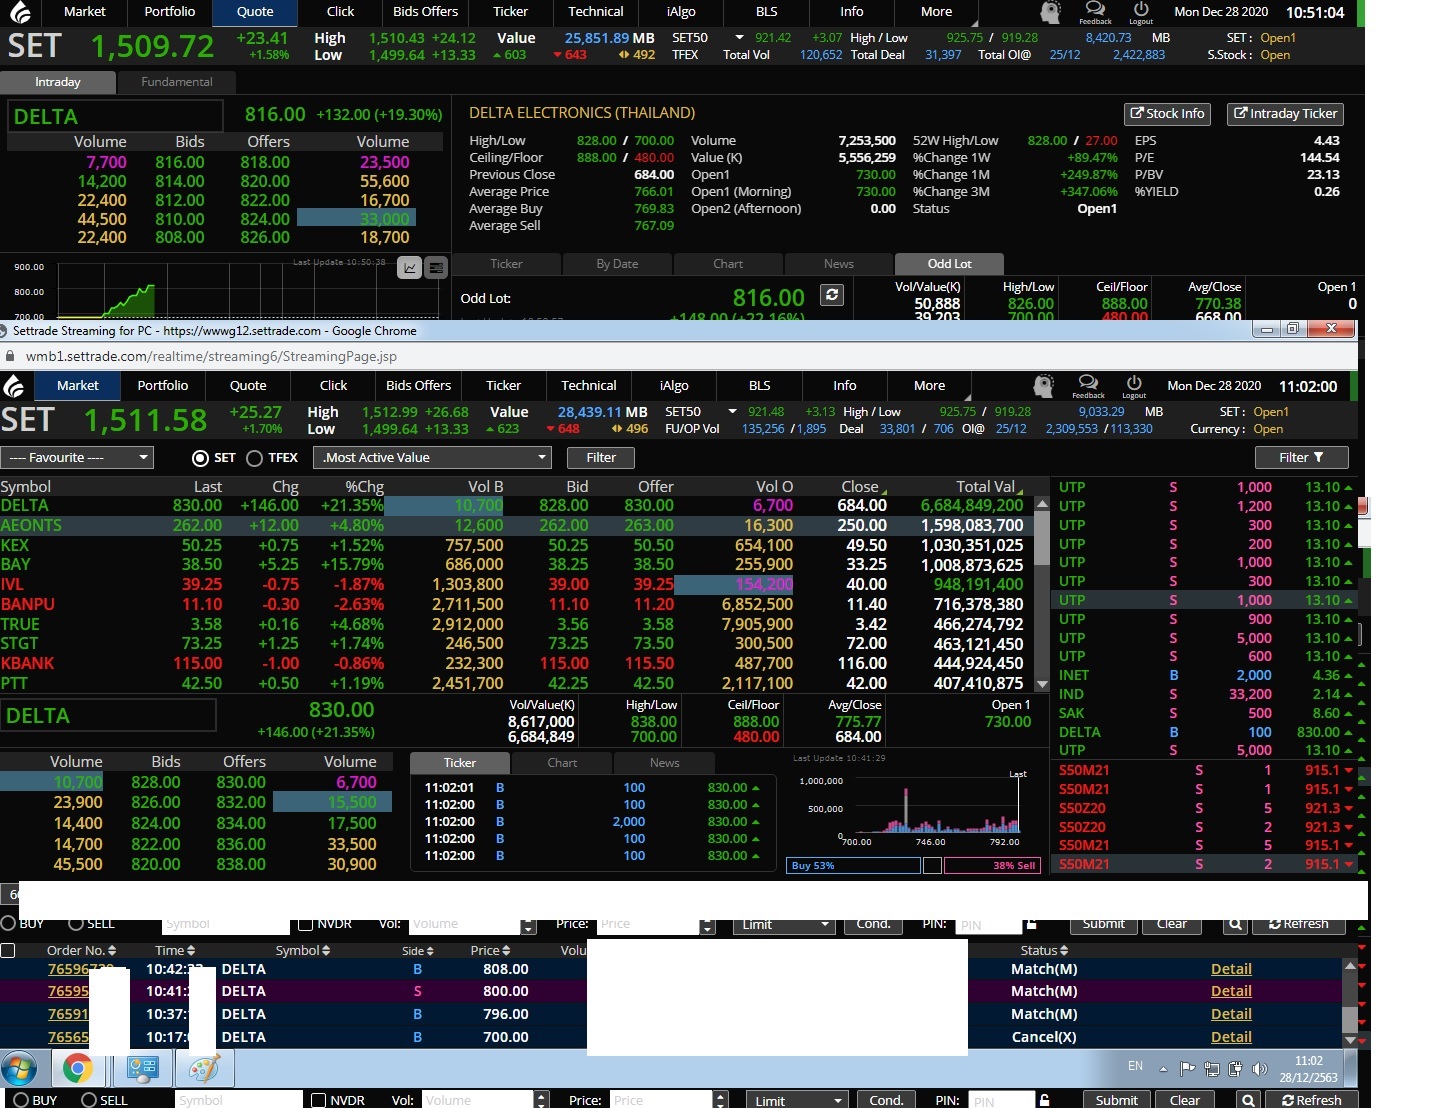This screenshot has width=1442, height=1108.
Task: Click the Settrade logo in the top Quote window
Action: click(x=20, y=12)
